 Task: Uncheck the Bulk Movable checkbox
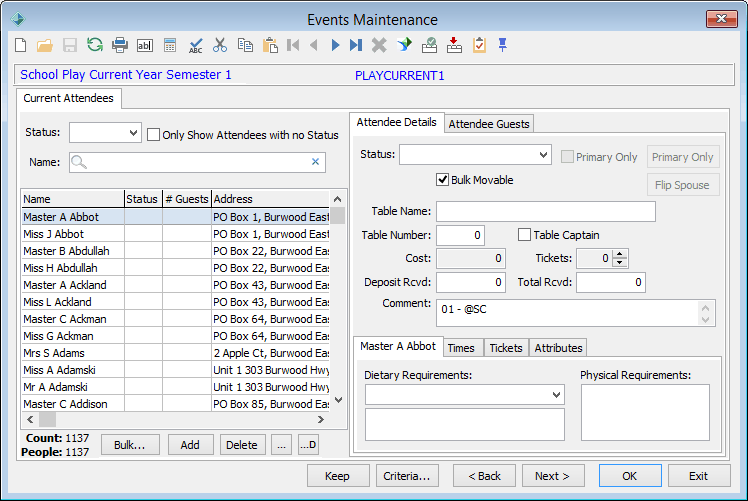[442, 180]
